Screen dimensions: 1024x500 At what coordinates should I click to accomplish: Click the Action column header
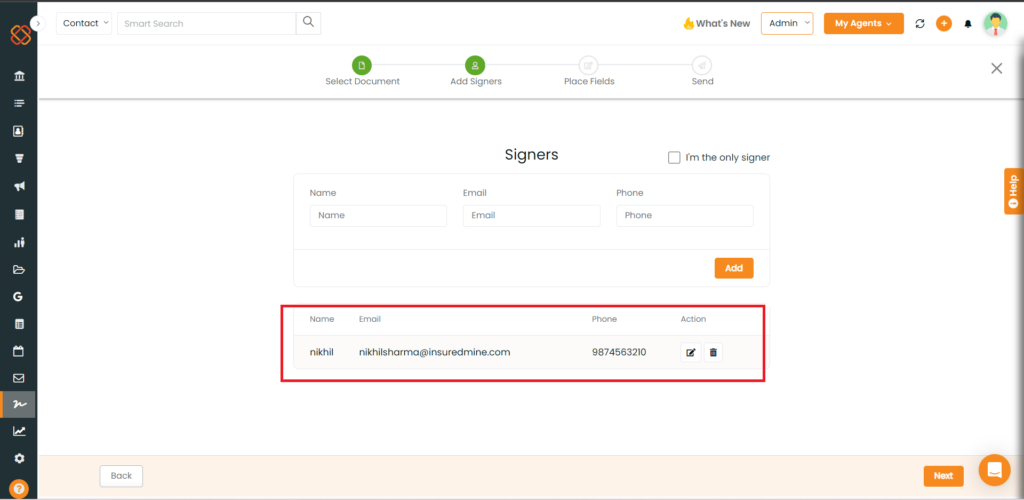coord(693,319)
